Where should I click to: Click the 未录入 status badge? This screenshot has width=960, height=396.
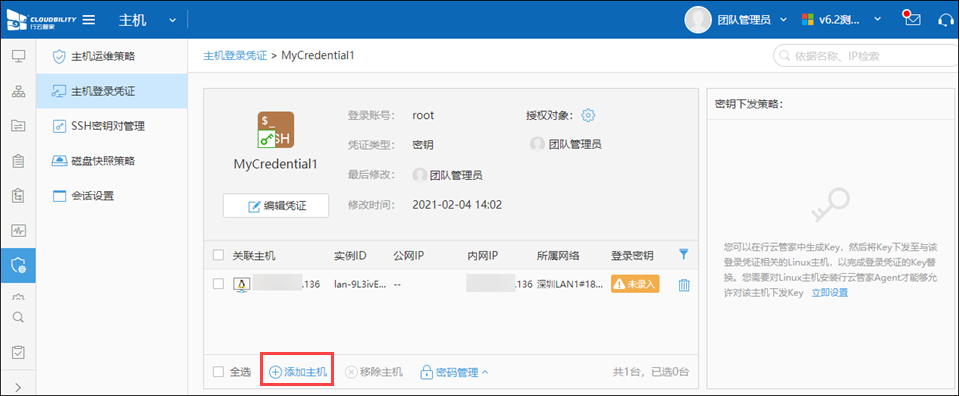(635, 284)
